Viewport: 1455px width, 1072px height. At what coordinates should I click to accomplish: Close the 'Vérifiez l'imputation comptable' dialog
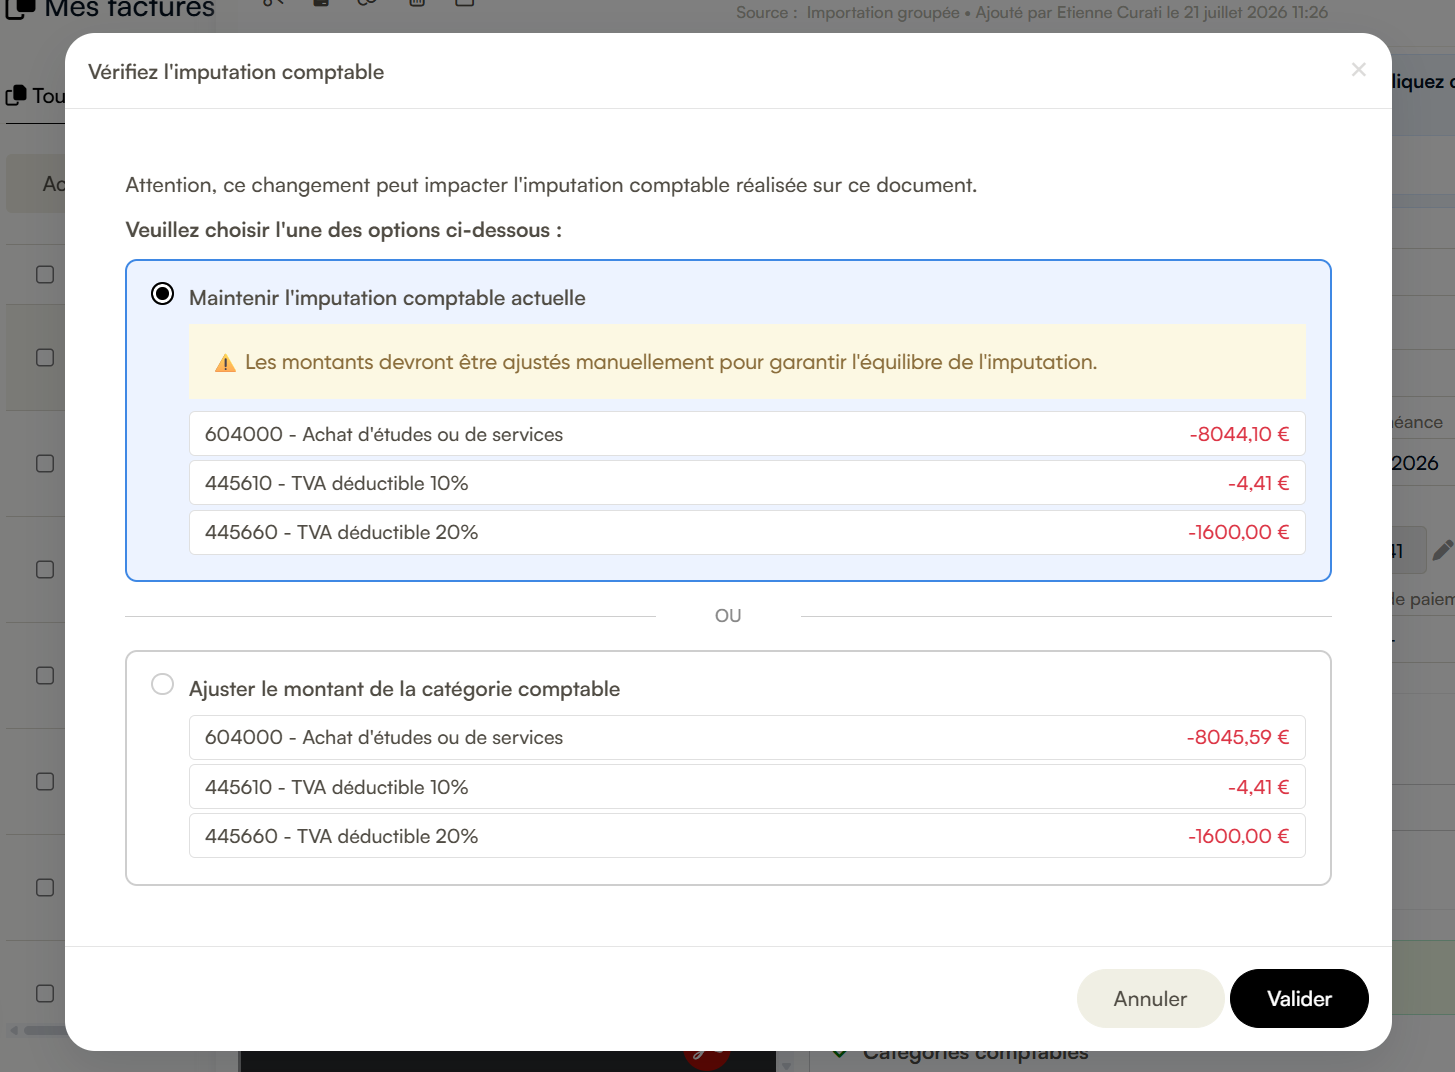1358,69
